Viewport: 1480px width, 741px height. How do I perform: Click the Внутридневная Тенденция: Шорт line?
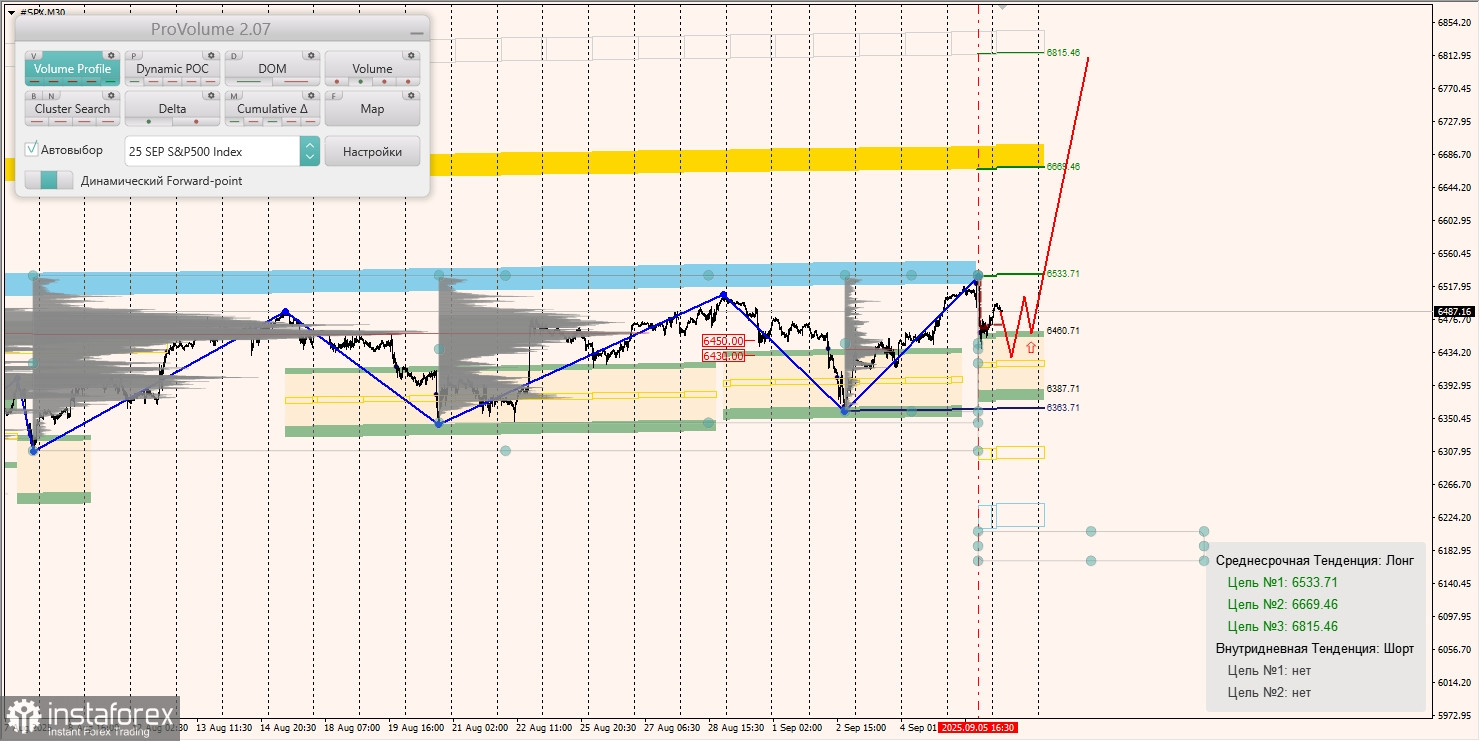[x=1315, y=648]
